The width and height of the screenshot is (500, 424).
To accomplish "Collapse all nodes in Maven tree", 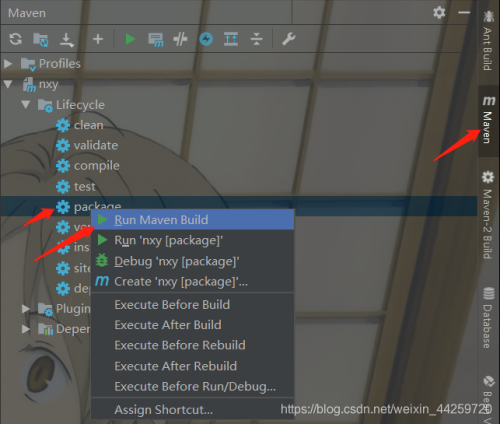I will [x=256, y=39].
